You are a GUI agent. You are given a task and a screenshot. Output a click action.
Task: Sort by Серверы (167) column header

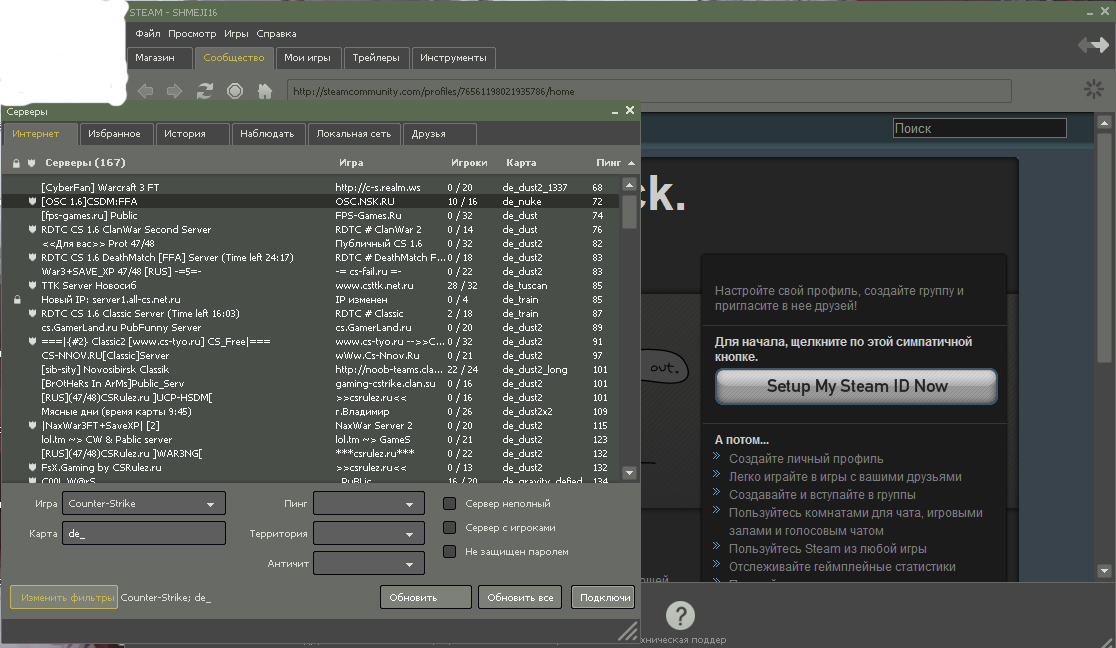pyautogui.click(x=85, y=163)
